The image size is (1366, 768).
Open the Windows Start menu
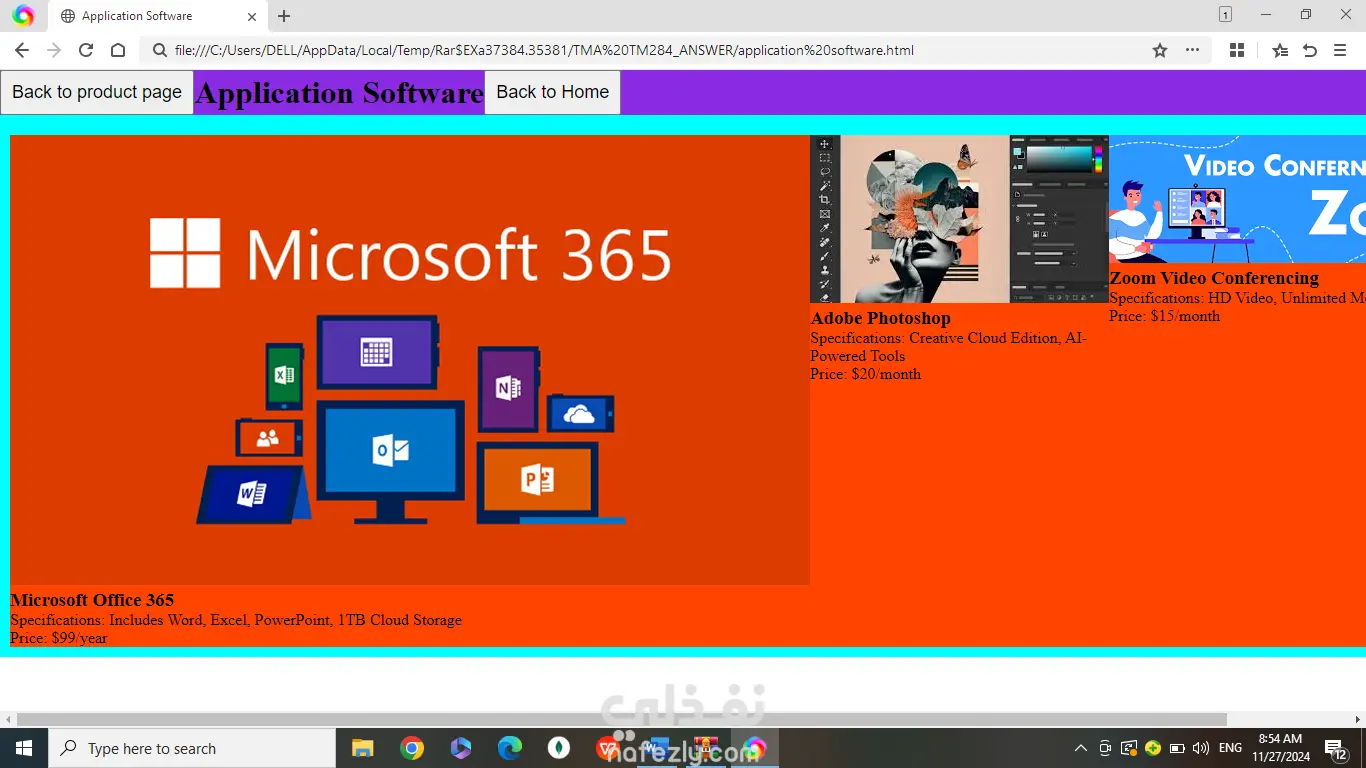click(23, 748)
